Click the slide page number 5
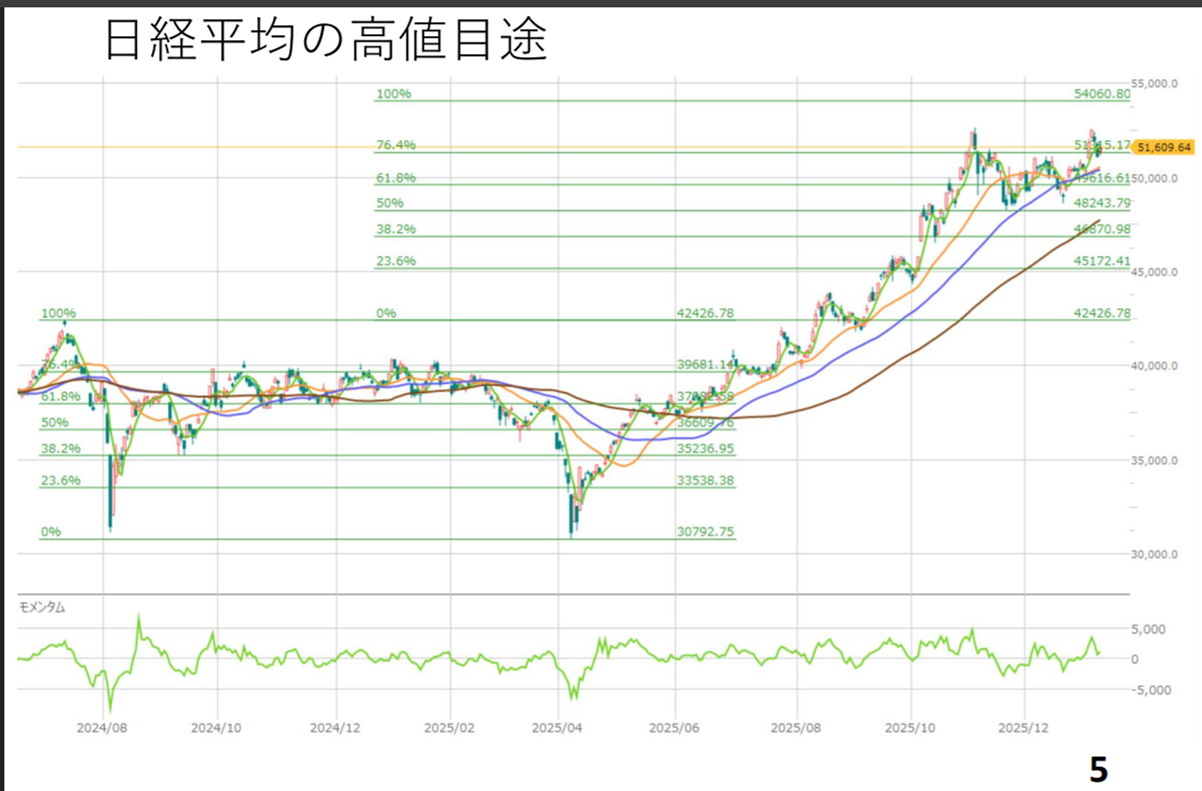The height and width of the screenshot is (791, 1202). pyautogui.click(x=1098, y=768)
